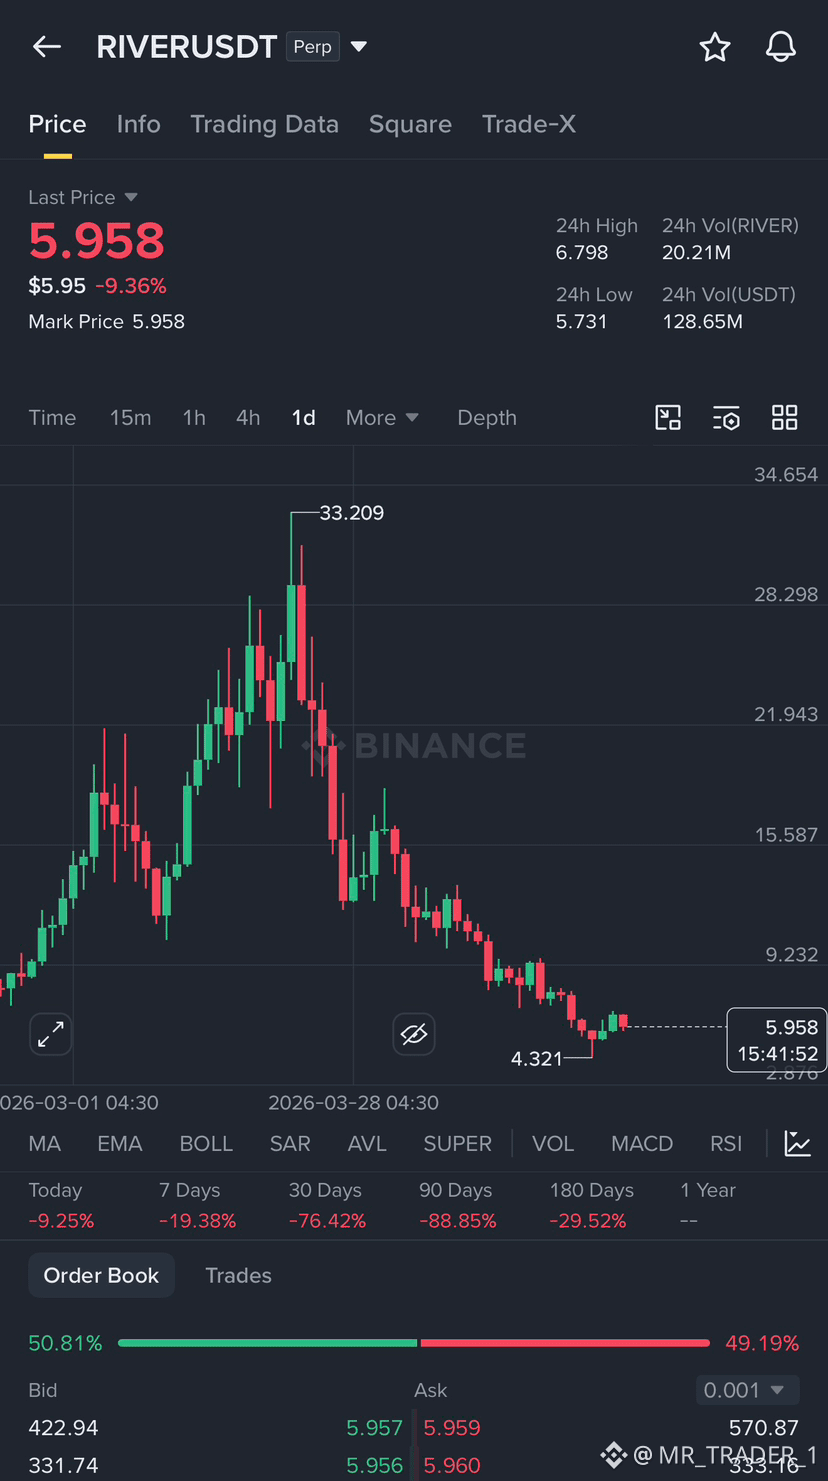Toggle the AVL indicator

coord(367,1143)
